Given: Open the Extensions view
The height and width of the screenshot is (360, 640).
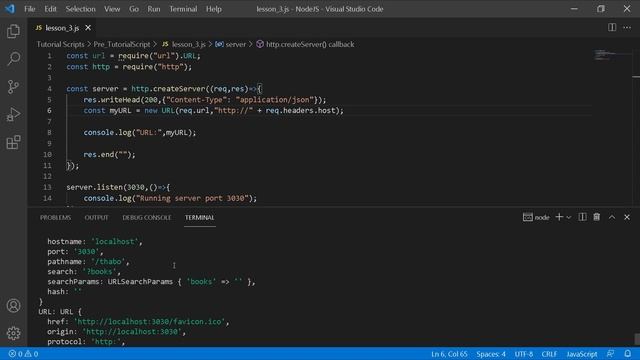Looking at the screenshot, I should 13,142.
